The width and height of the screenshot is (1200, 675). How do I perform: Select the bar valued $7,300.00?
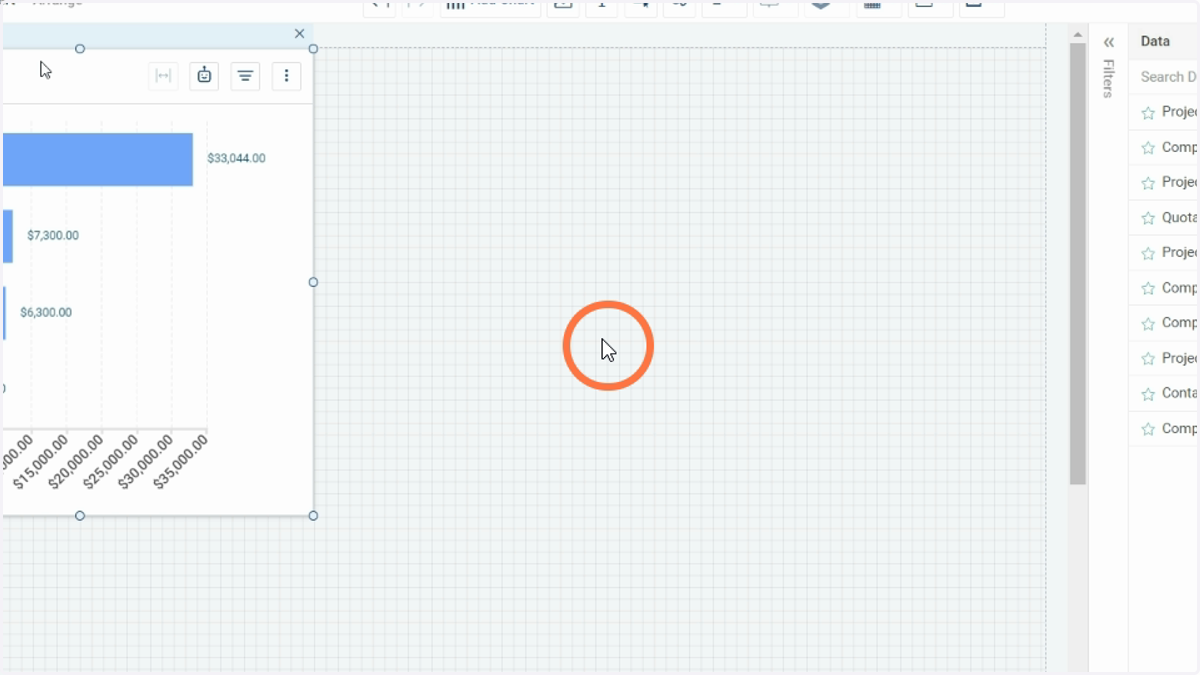(x=7, y=236)
